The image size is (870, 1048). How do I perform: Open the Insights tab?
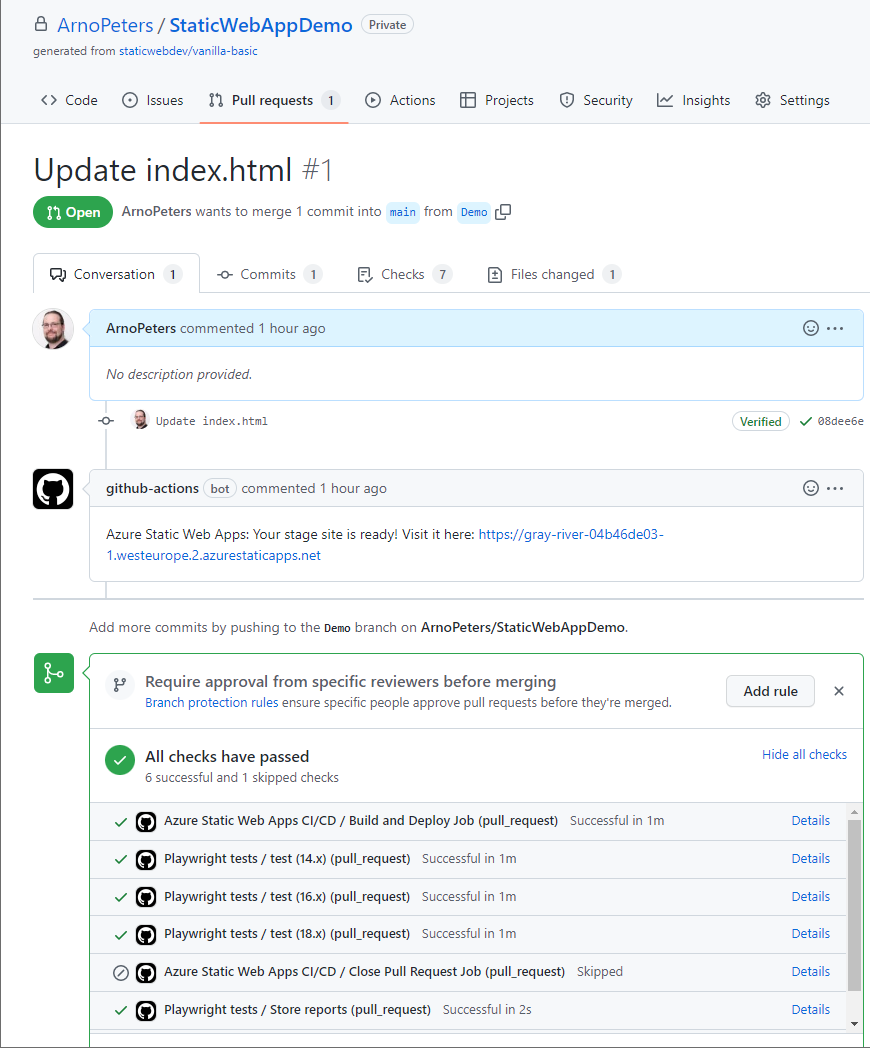point(694,100)
